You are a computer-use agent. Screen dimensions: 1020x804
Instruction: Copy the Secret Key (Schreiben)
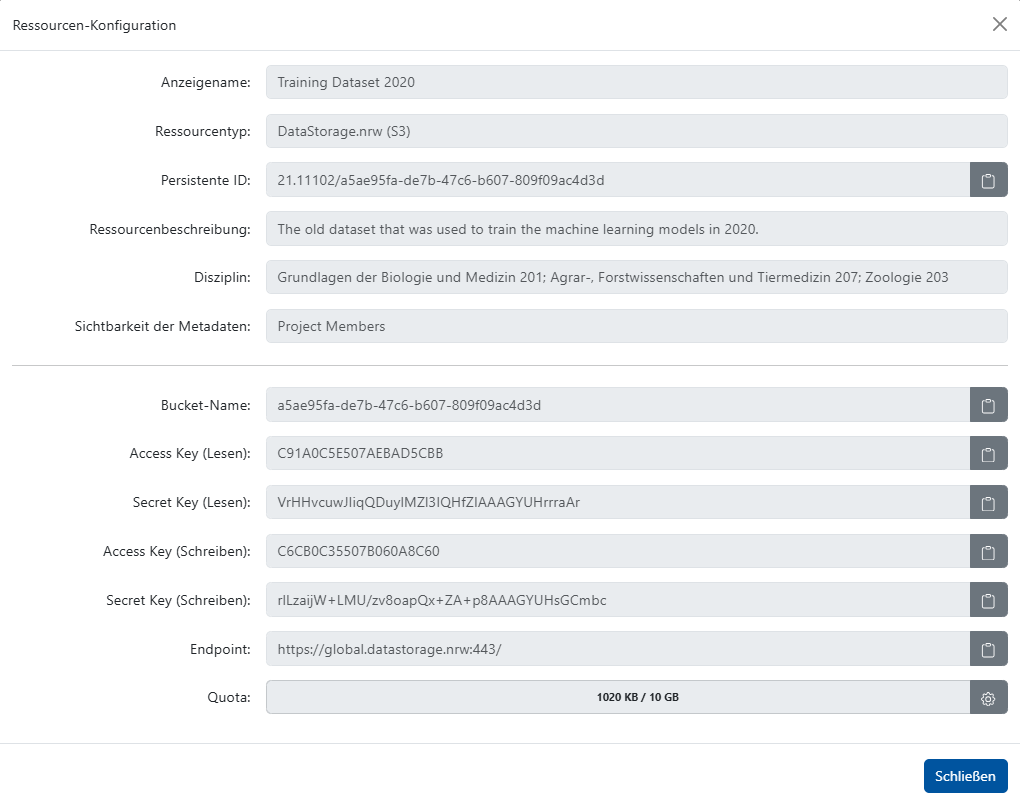(988, 600)
